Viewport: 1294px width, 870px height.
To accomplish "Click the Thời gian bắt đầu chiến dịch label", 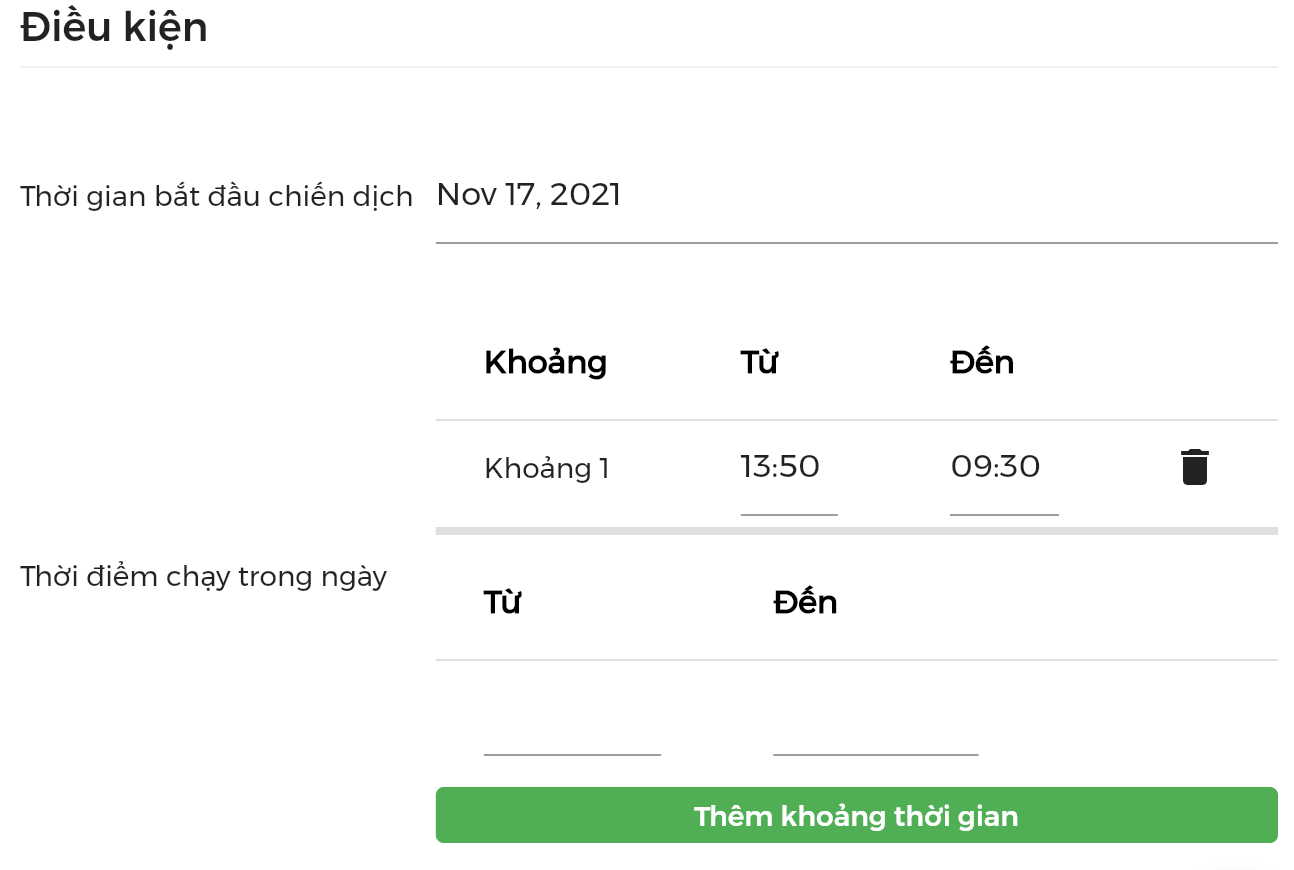I will click(x=216, y=197).
